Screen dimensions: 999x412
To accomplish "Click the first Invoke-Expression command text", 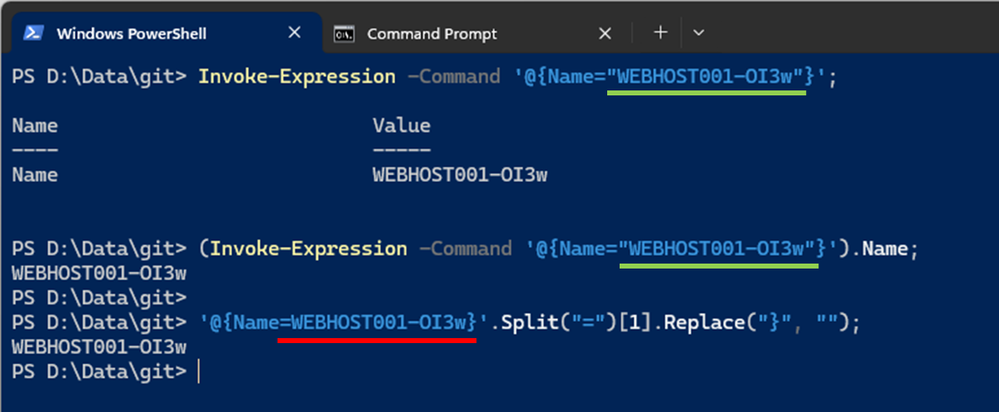I will click(300, 76).
